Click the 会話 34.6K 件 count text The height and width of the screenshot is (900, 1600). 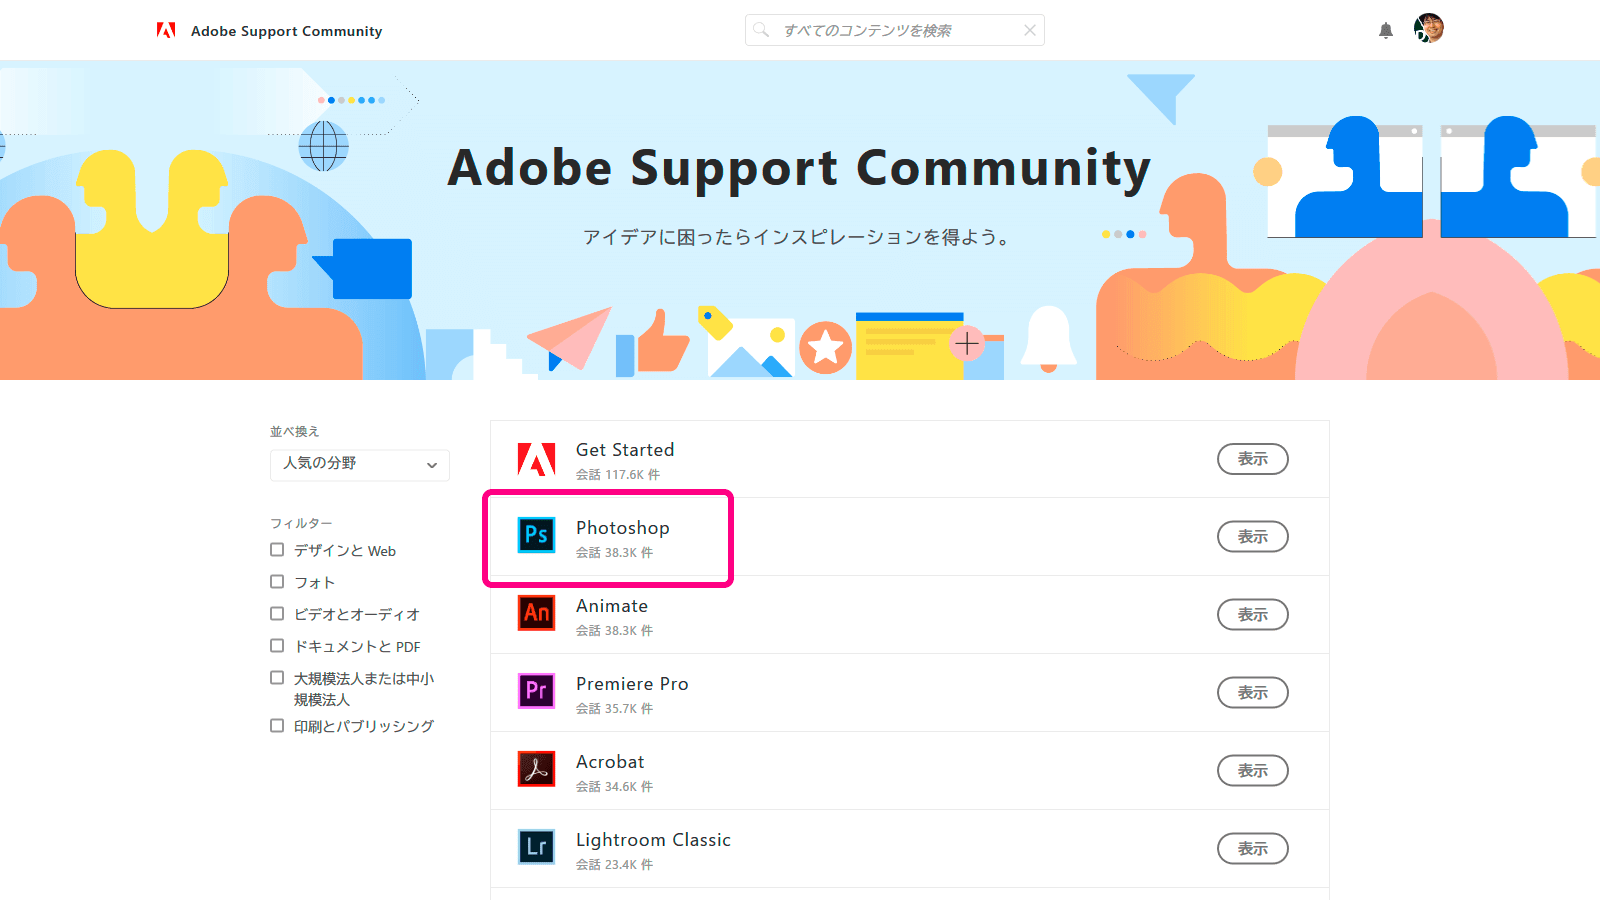[x=614, y=787]
